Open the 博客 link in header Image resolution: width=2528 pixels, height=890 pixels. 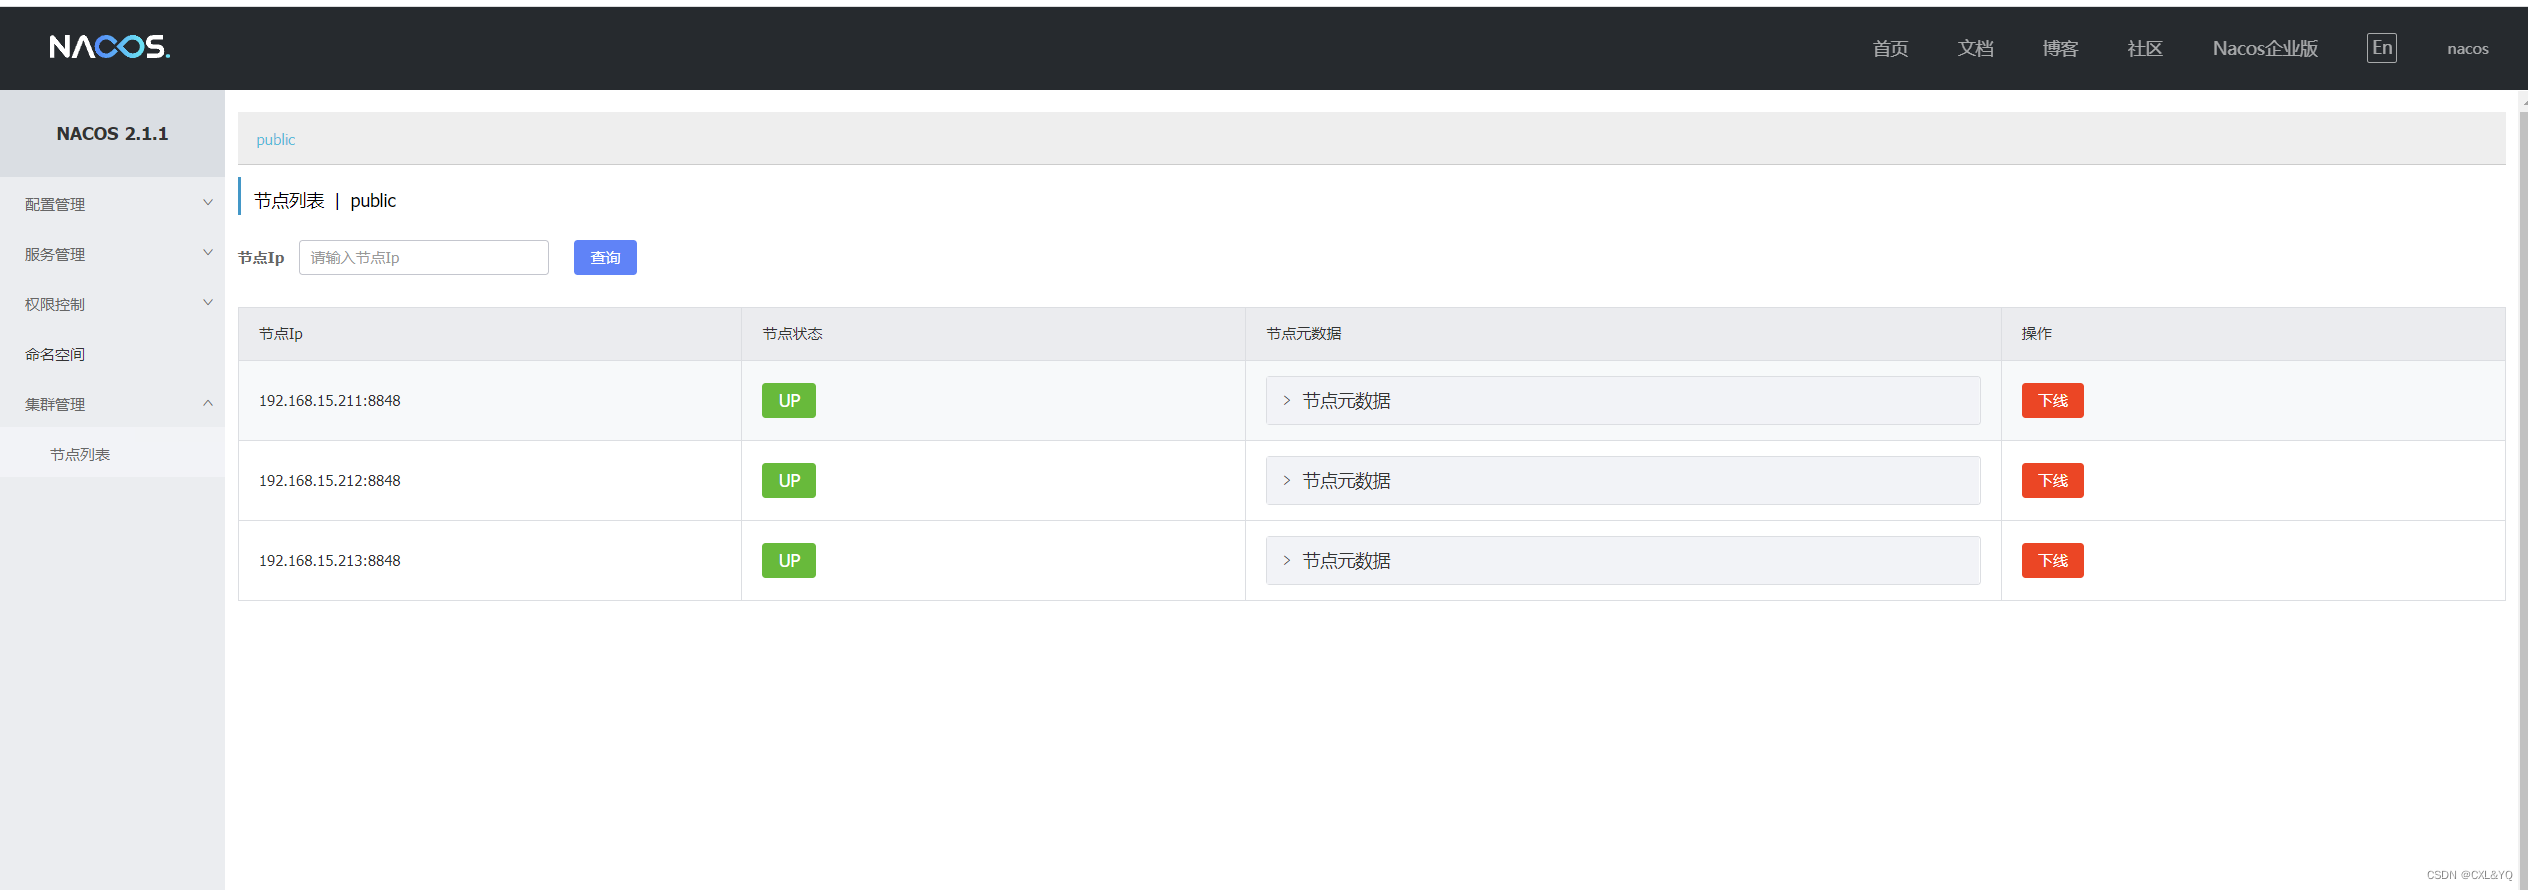point(2060,48)
